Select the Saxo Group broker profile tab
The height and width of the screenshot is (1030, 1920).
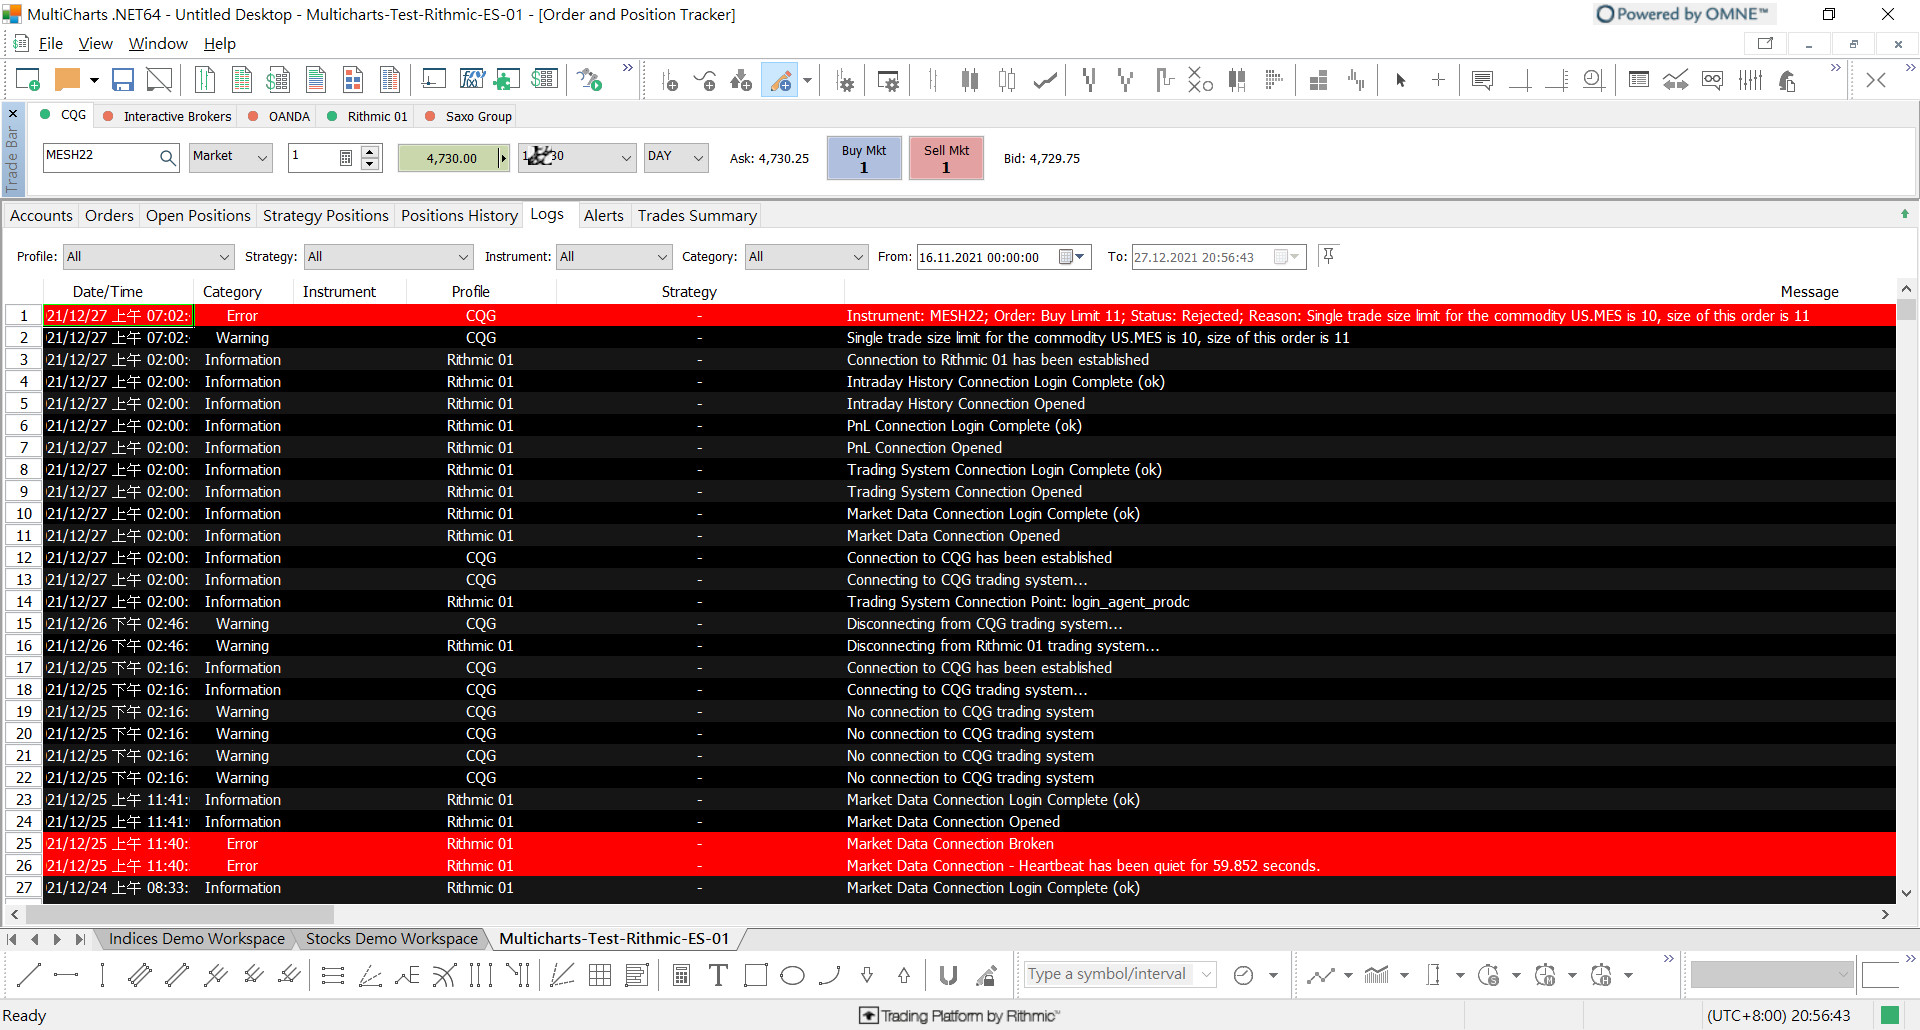tap(468, 116)
